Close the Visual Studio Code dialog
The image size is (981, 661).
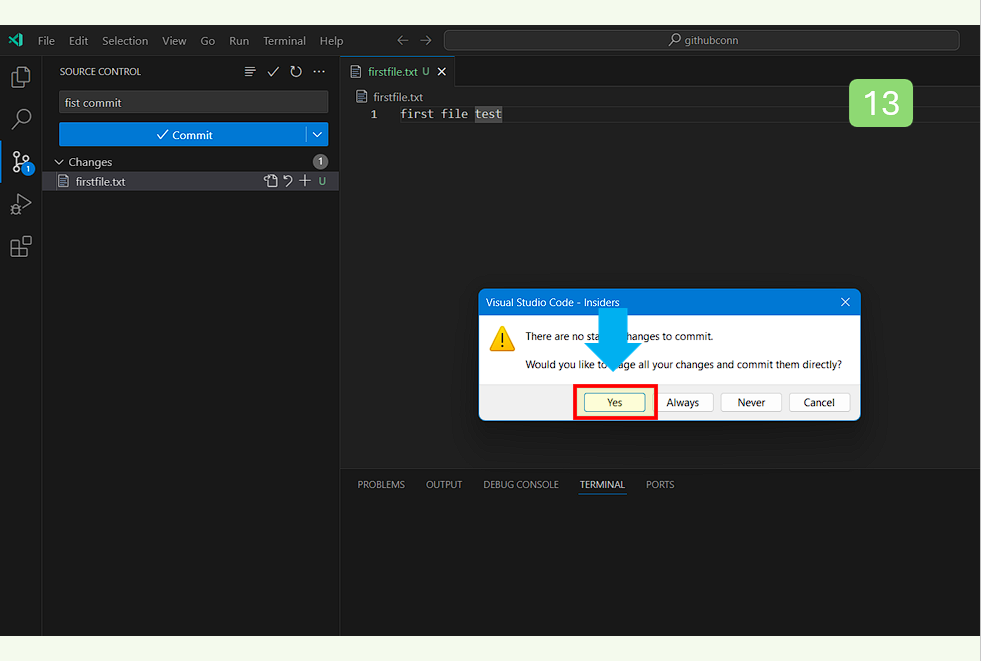tap(845, 302)
